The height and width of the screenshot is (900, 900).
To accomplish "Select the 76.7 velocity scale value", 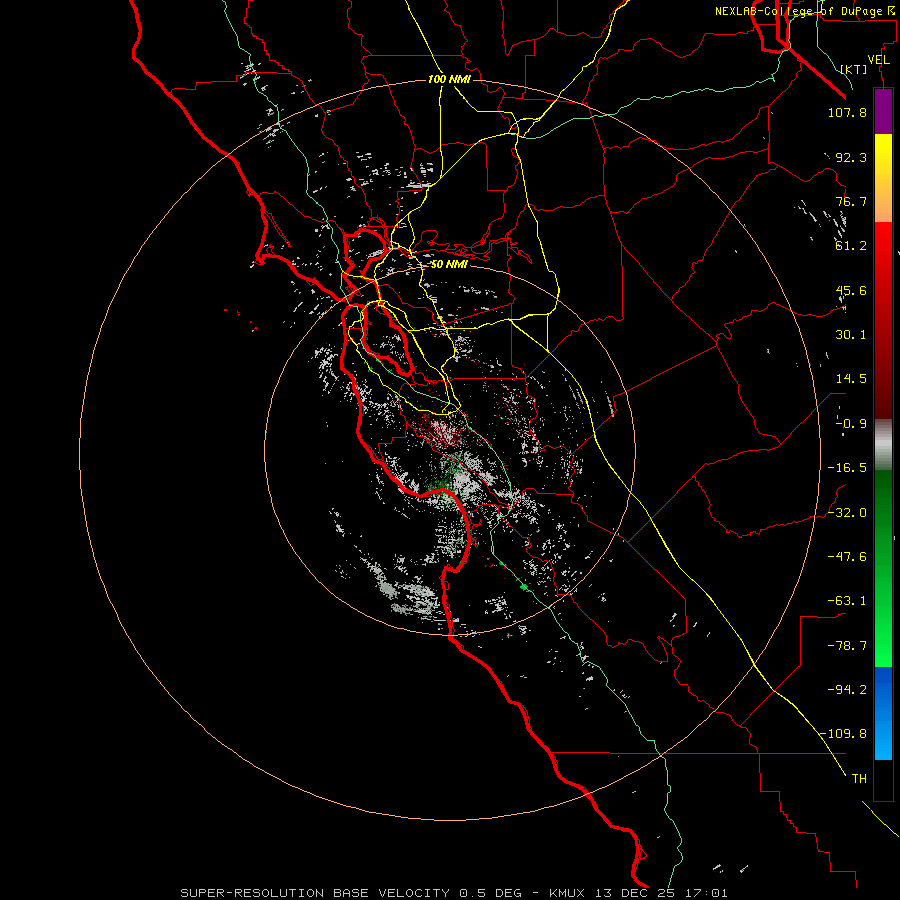I will tap(851, 201).
